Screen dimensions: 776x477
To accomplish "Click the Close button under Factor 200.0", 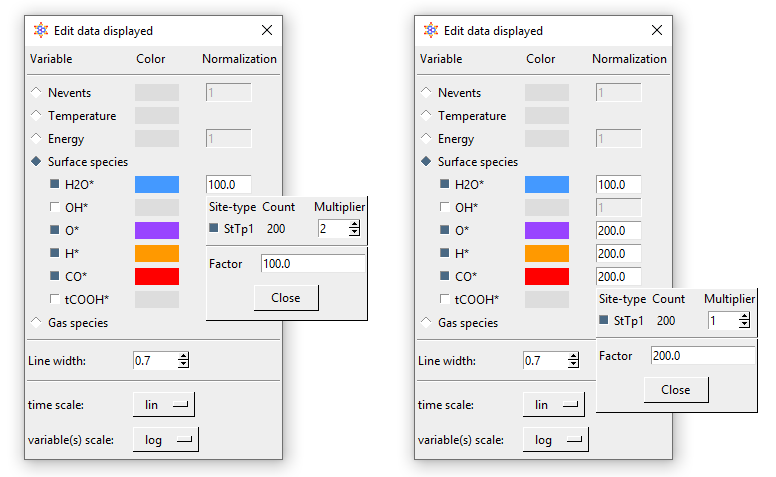I will pyautogui.click(x=675, y=389).
